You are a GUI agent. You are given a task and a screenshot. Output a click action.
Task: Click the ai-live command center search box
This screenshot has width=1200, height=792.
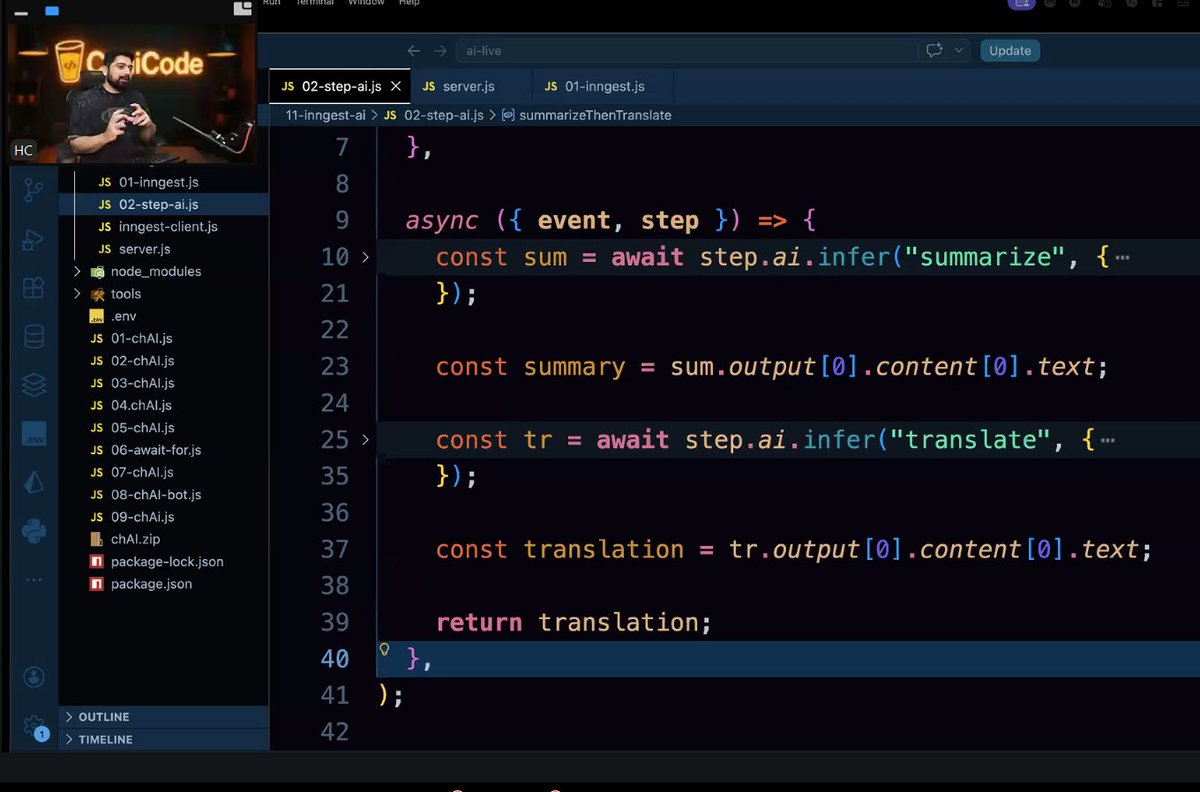click(x=688, y=50)
